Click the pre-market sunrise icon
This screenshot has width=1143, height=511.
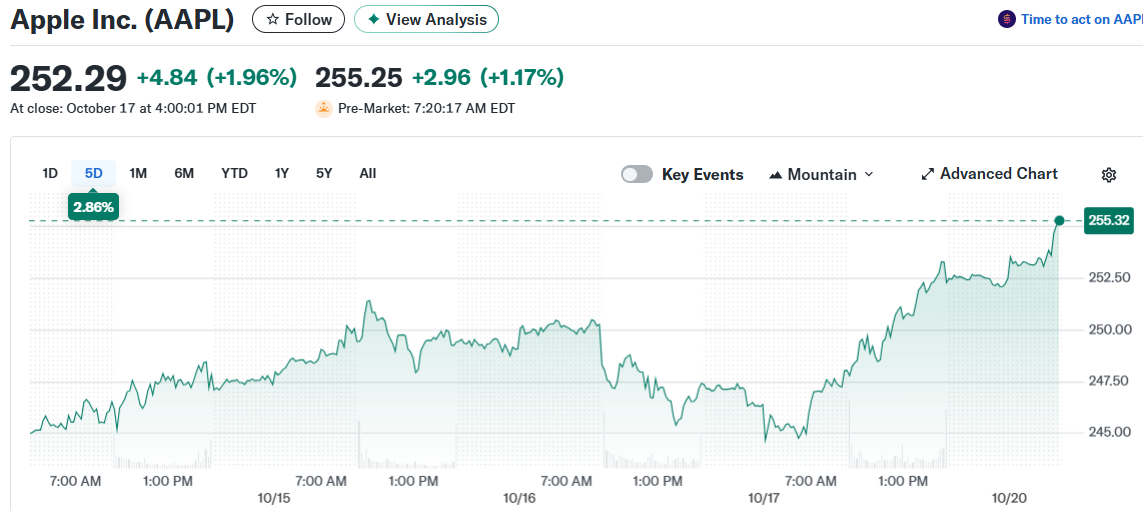coord(324,108)
